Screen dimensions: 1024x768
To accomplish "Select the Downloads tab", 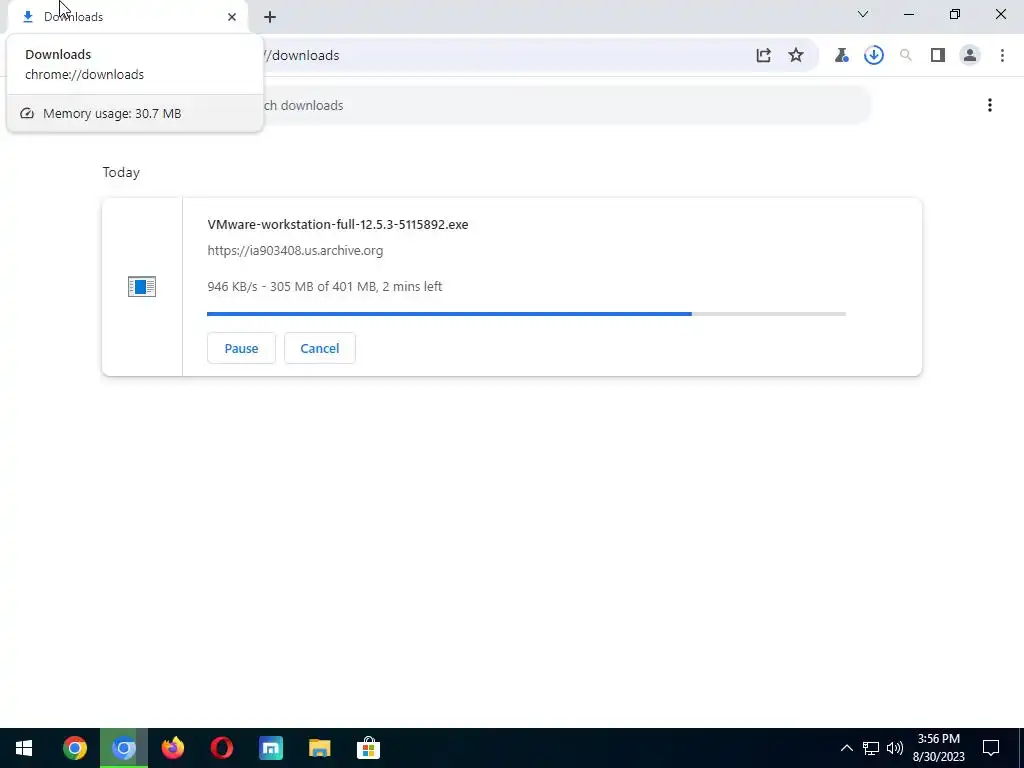I will tap(127, 17).
